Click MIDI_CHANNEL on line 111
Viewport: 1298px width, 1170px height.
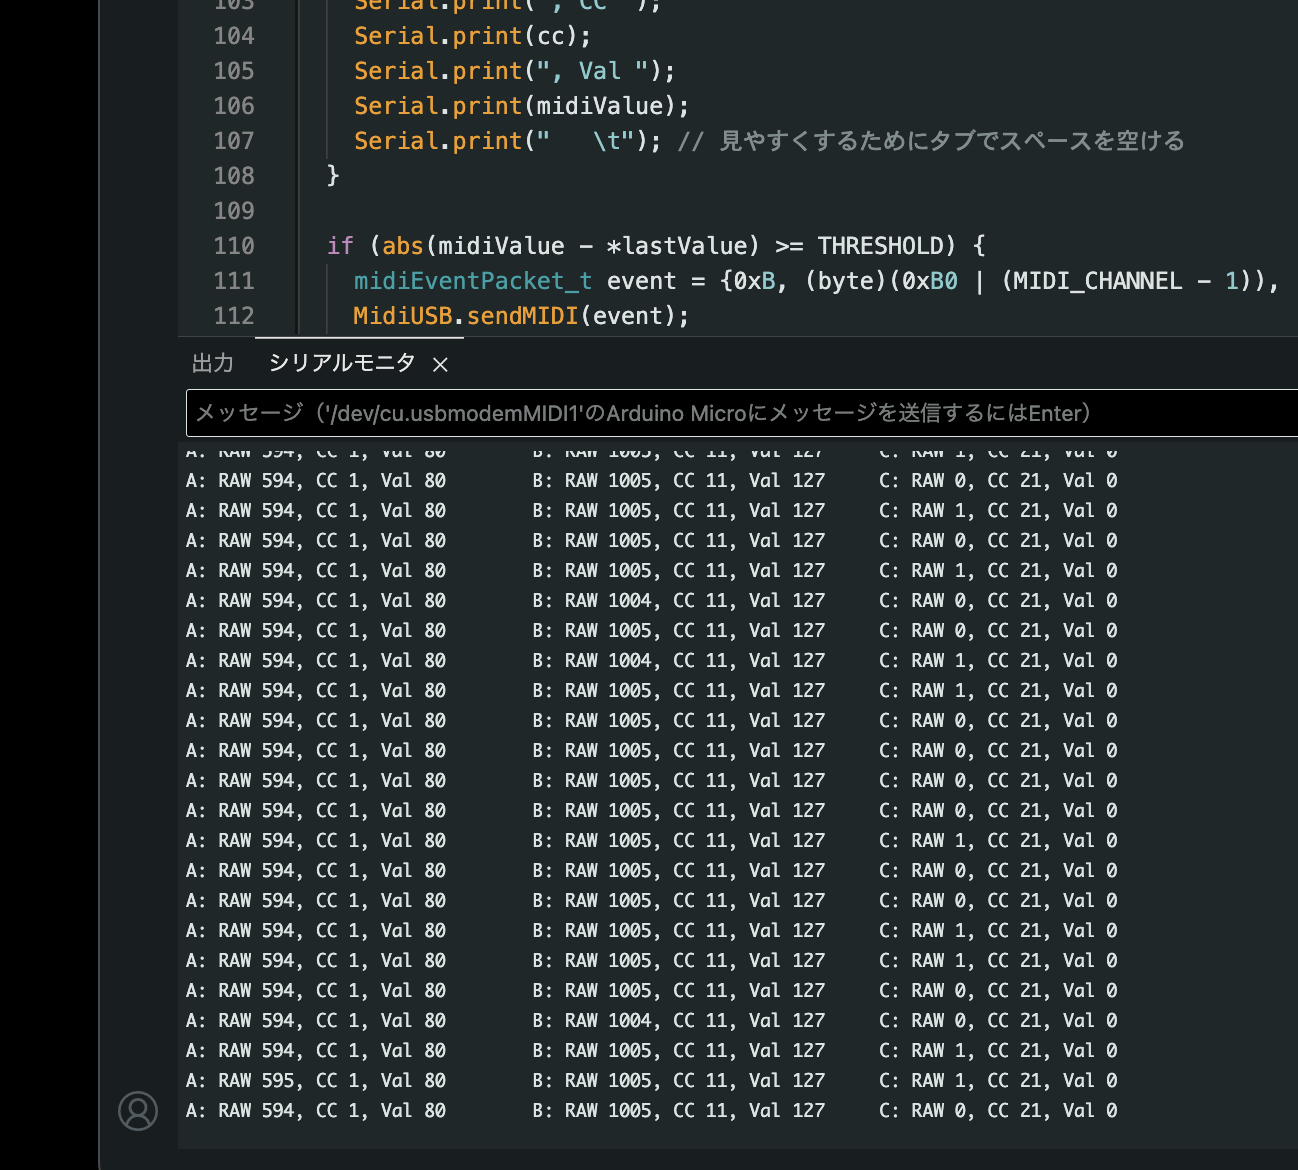1097,281
